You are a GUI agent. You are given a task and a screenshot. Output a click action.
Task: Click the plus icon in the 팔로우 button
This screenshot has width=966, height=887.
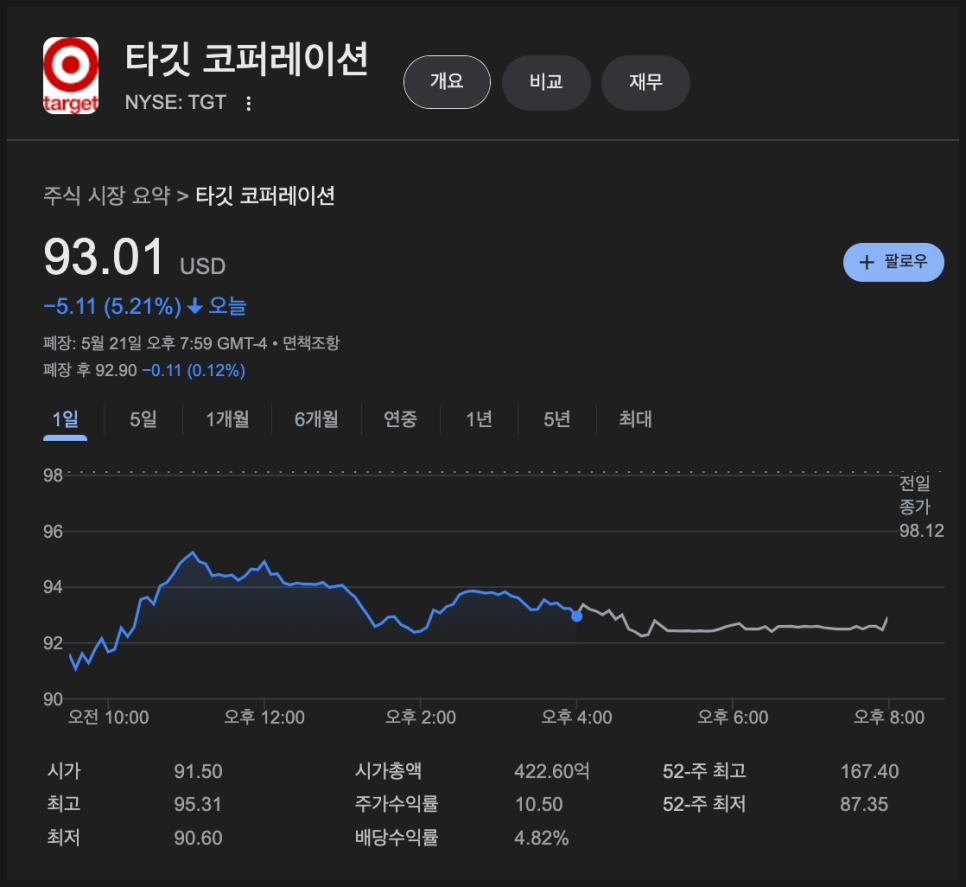(867, 262)
